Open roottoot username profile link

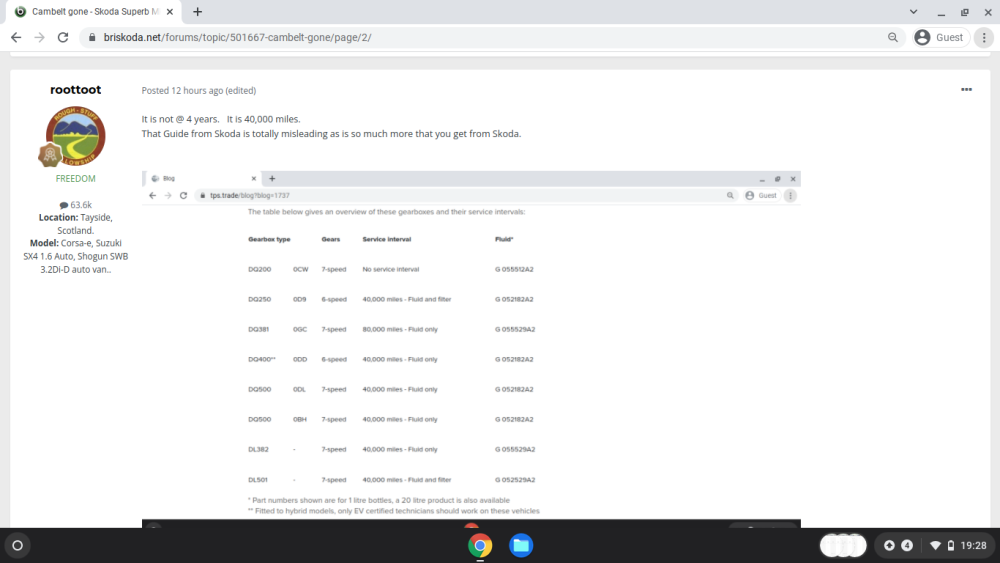point(75,90)
